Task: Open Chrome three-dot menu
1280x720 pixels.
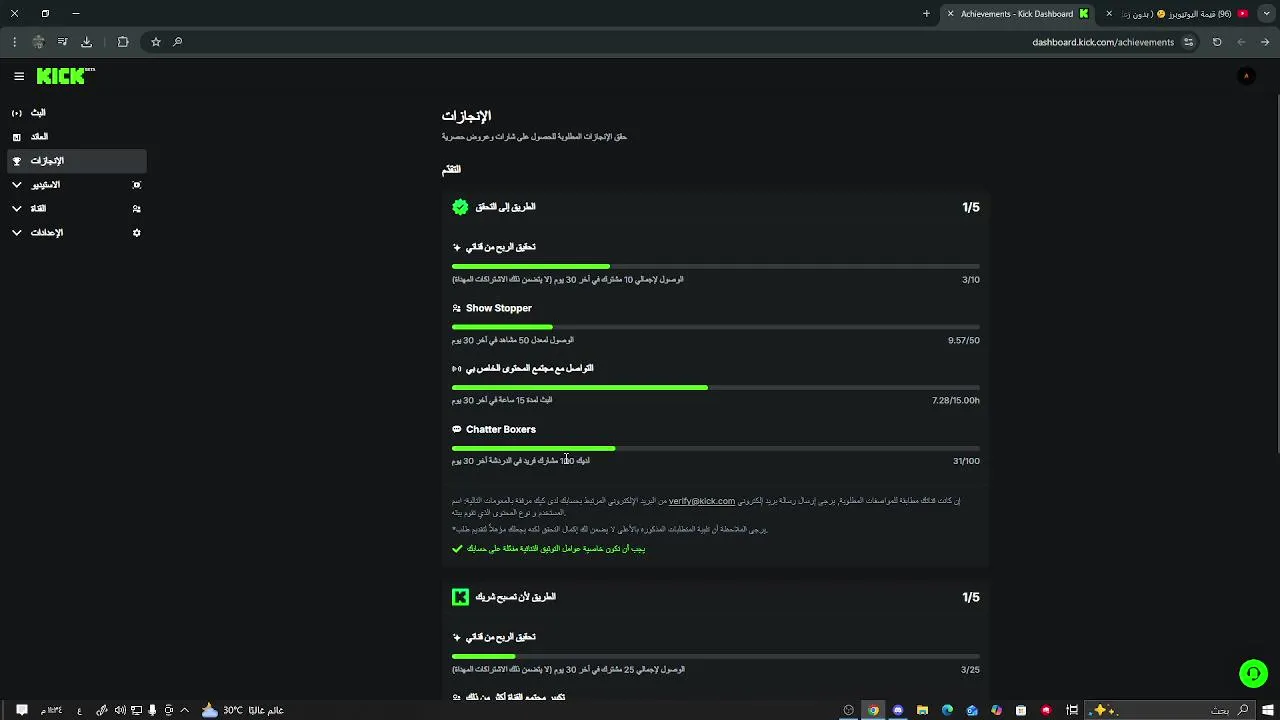Action: click(x=14, y=42)
